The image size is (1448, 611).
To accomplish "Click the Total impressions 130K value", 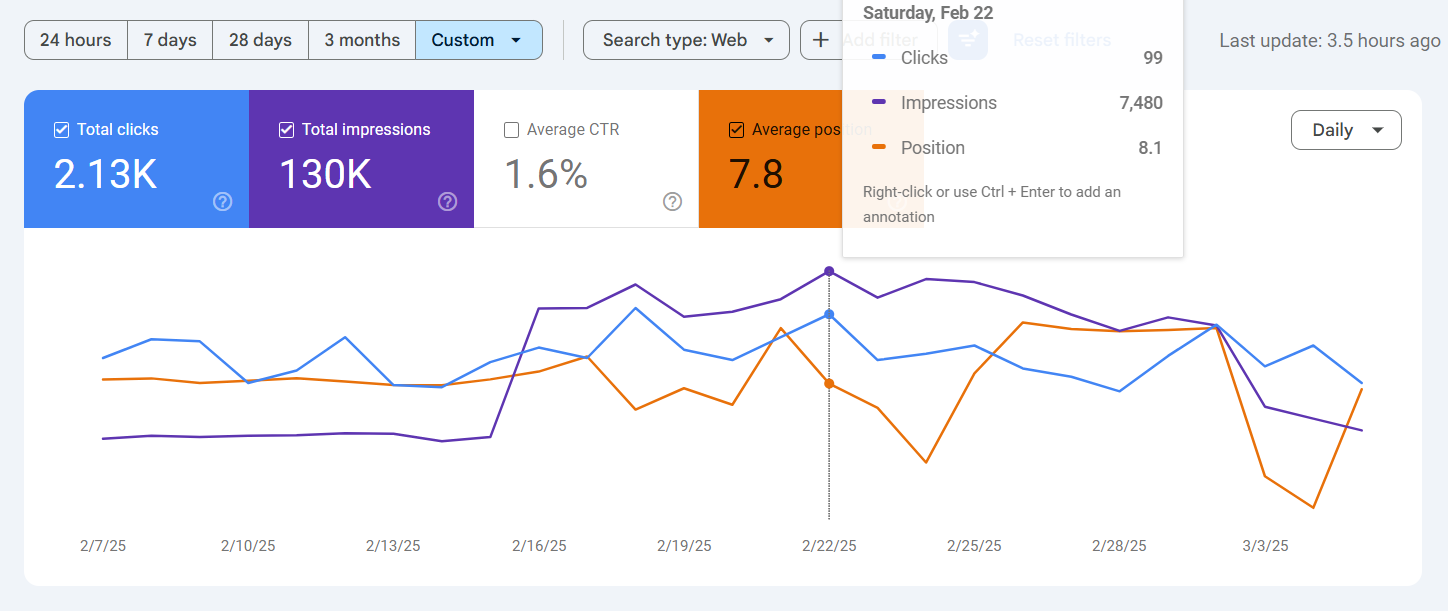I will point(325,175).
